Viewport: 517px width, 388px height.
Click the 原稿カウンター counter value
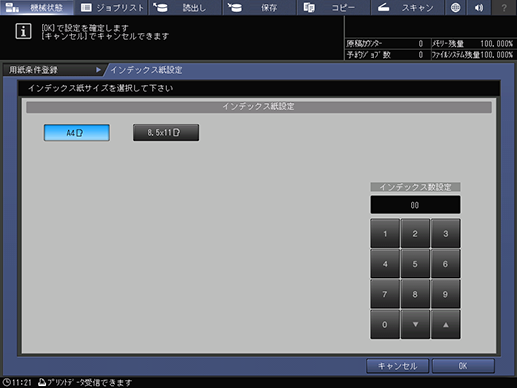(x=421, y=44)
